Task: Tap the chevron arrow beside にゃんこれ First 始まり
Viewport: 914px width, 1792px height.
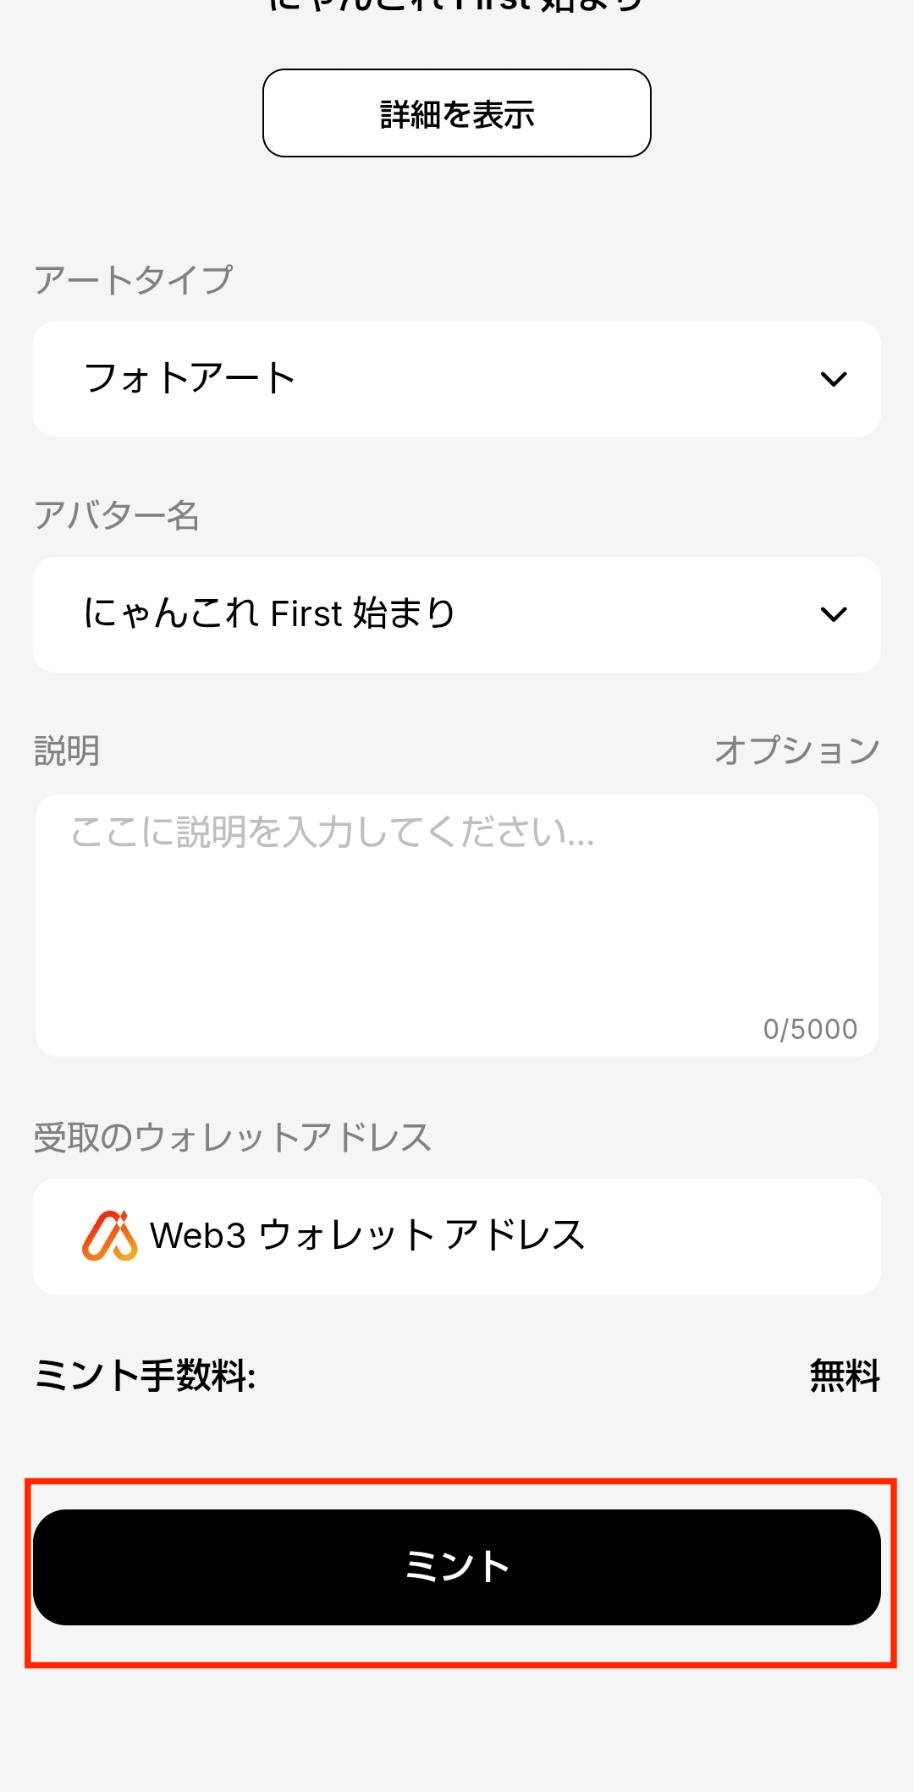Action: [833, 614]
